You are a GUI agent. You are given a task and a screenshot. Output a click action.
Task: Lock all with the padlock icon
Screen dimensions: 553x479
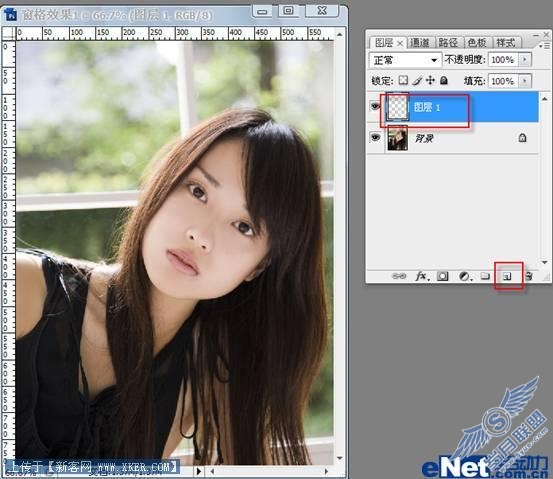(444, 80)
